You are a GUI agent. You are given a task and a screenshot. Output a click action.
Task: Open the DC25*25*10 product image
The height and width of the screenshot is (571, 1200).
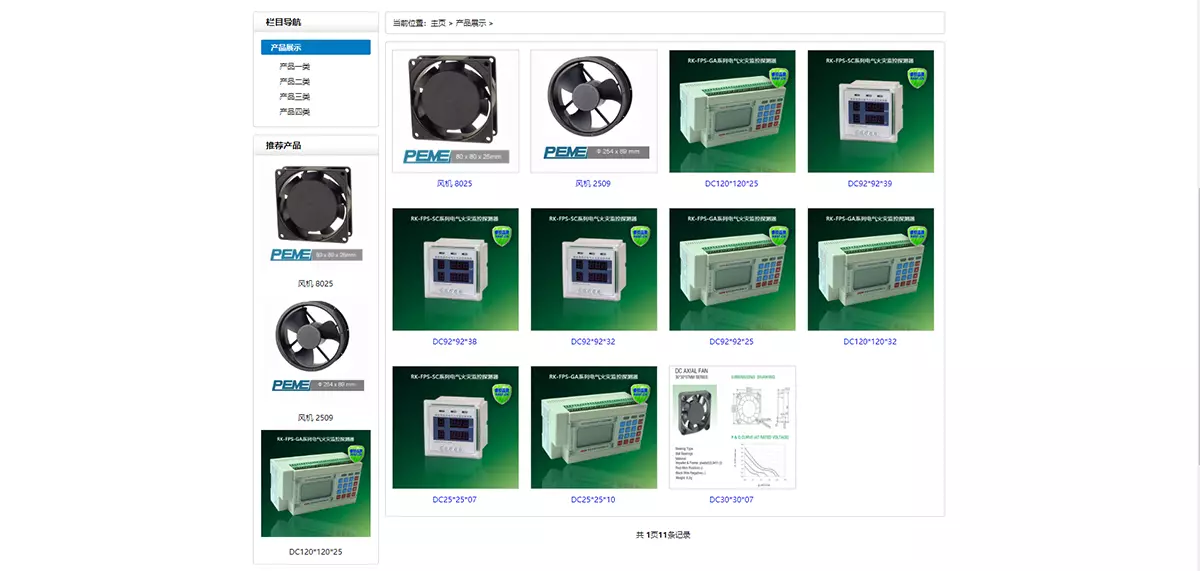(x=593, y=427)
